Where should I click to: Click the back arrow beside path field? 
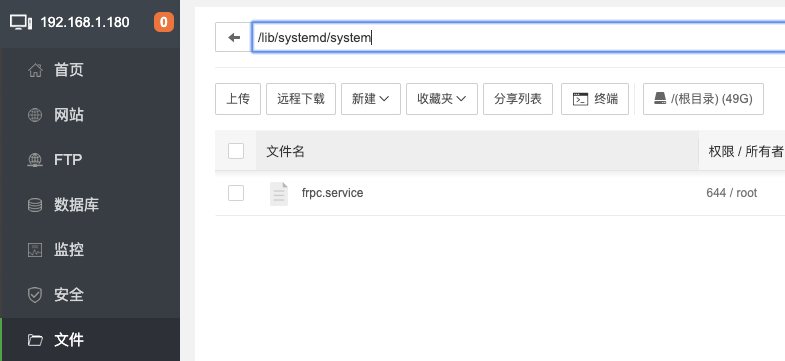click(234, 37)
